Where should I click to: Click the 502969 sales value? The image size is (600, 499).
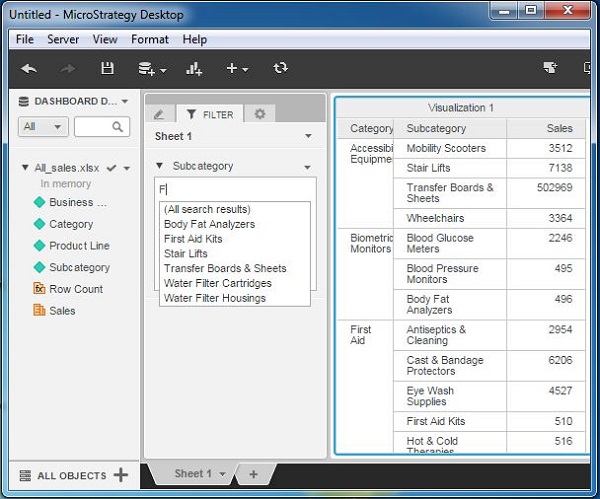click(554, 188)
